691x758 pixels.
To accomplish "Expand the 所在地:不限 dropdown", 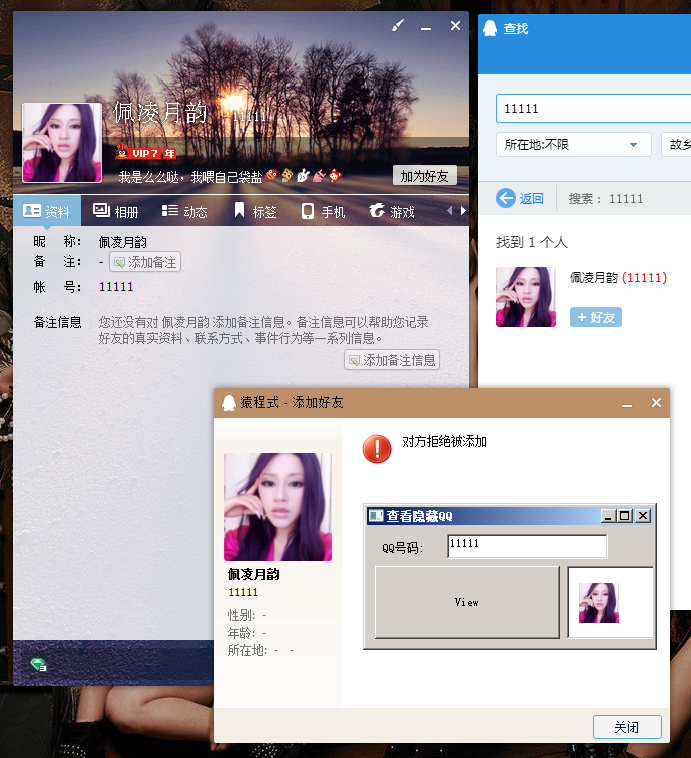I will [573, 145].
